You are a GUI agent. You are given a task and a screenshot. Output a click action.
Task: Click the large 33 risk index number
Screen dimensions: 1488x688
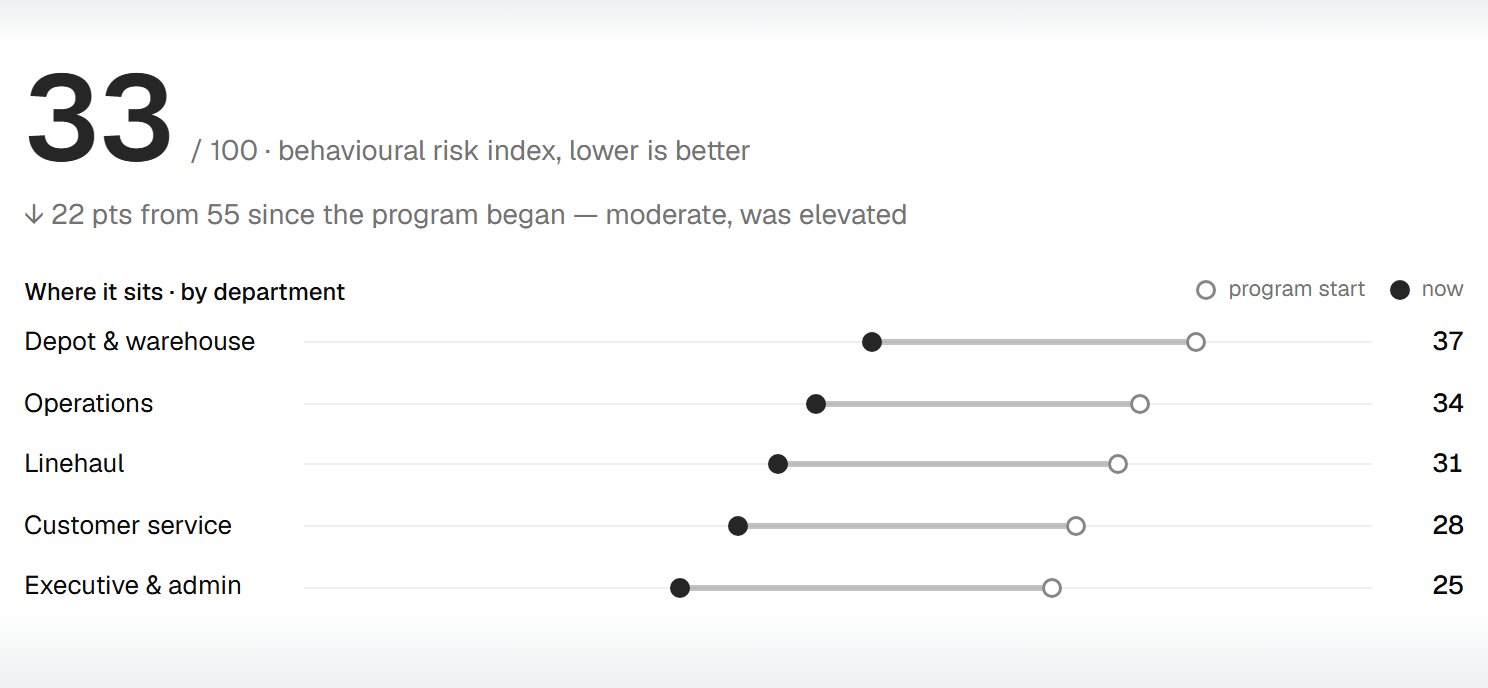coord(99,118)
